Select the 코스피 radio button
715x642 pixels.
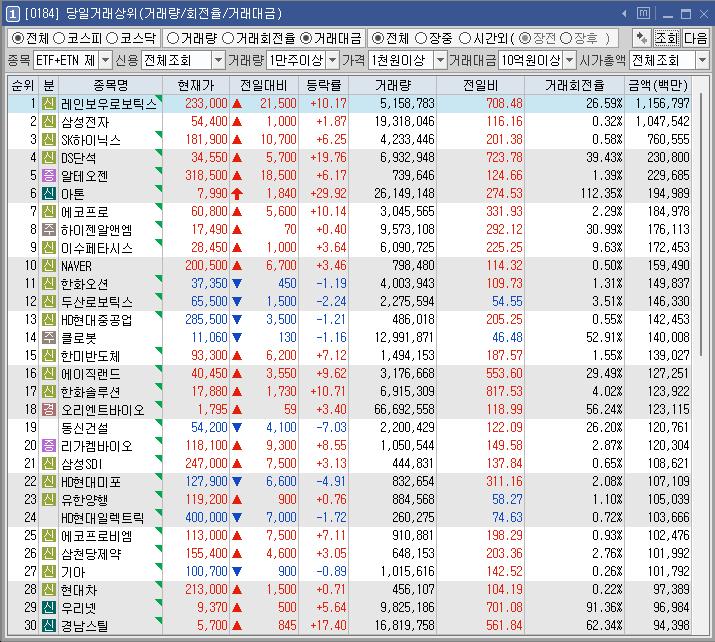(x=59, y=38)
